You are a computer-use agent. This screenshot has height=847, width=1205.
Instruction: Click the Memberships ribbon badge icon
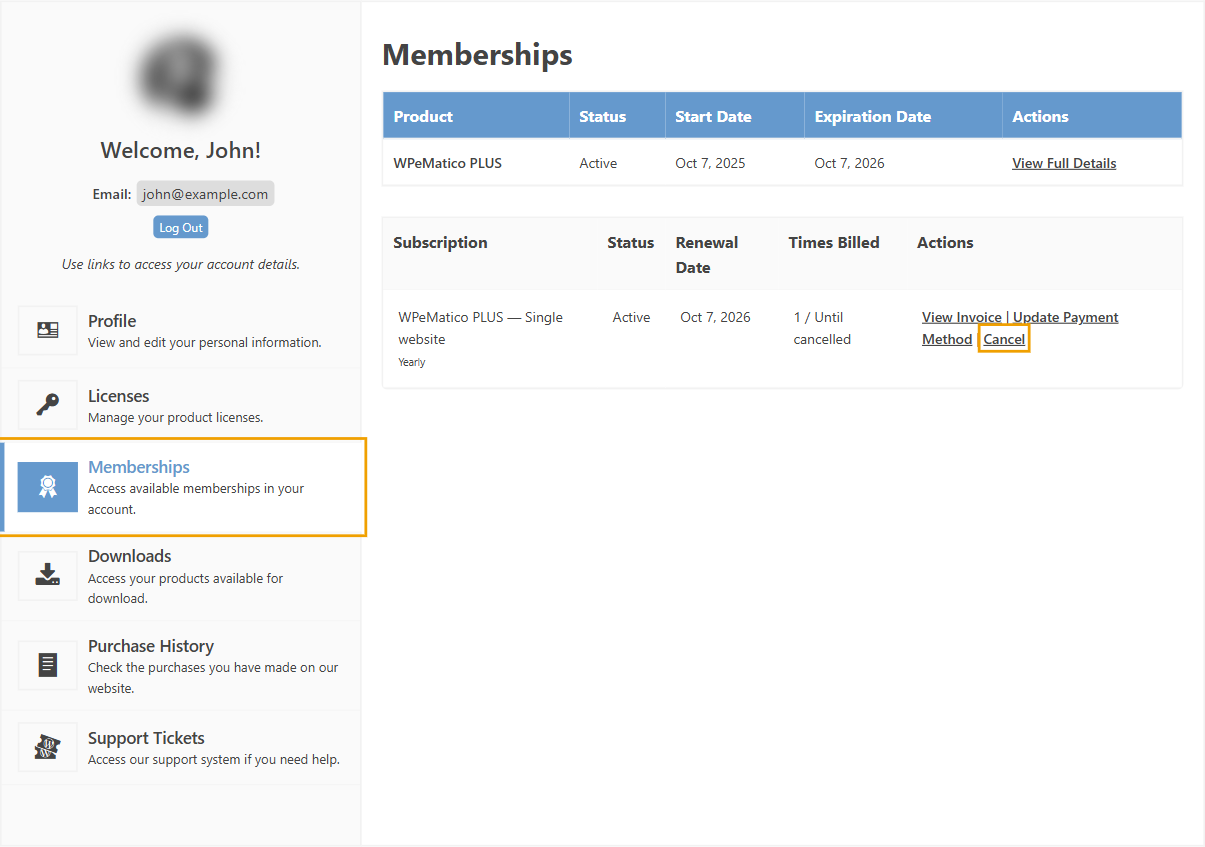(47, 487)
